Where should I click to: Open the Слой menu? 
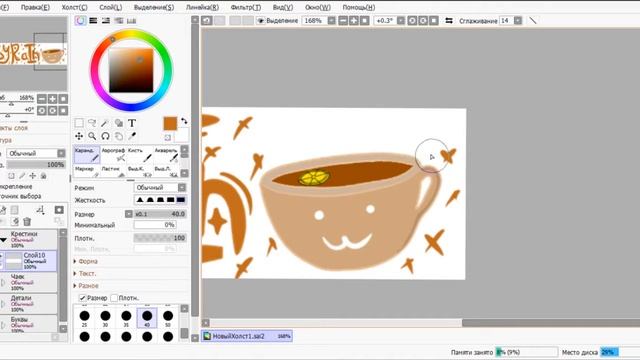point(111,7)
